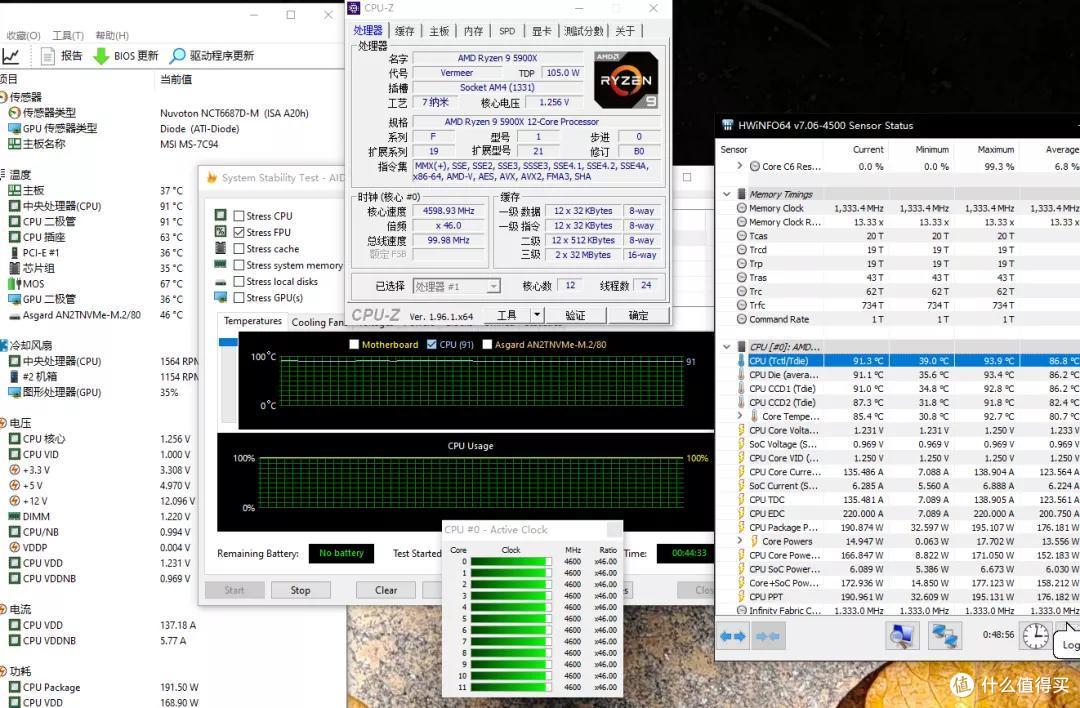Click the lightning icon of CPU Package Power row

741,528
